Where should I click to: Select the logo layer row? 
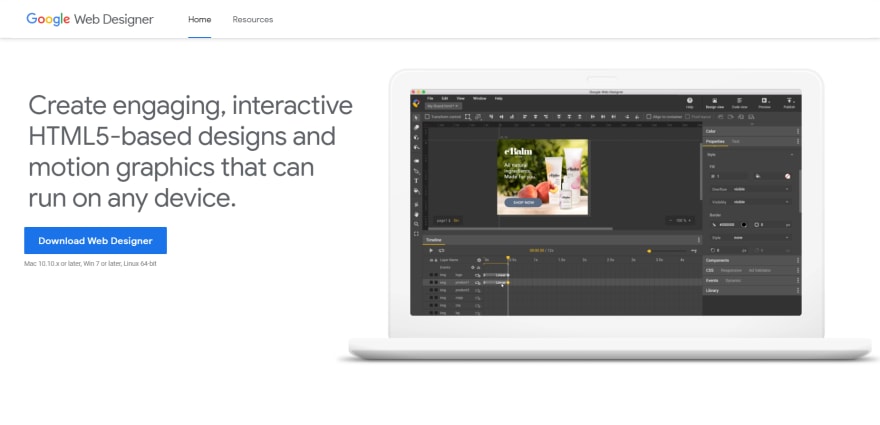click(562, 275)
